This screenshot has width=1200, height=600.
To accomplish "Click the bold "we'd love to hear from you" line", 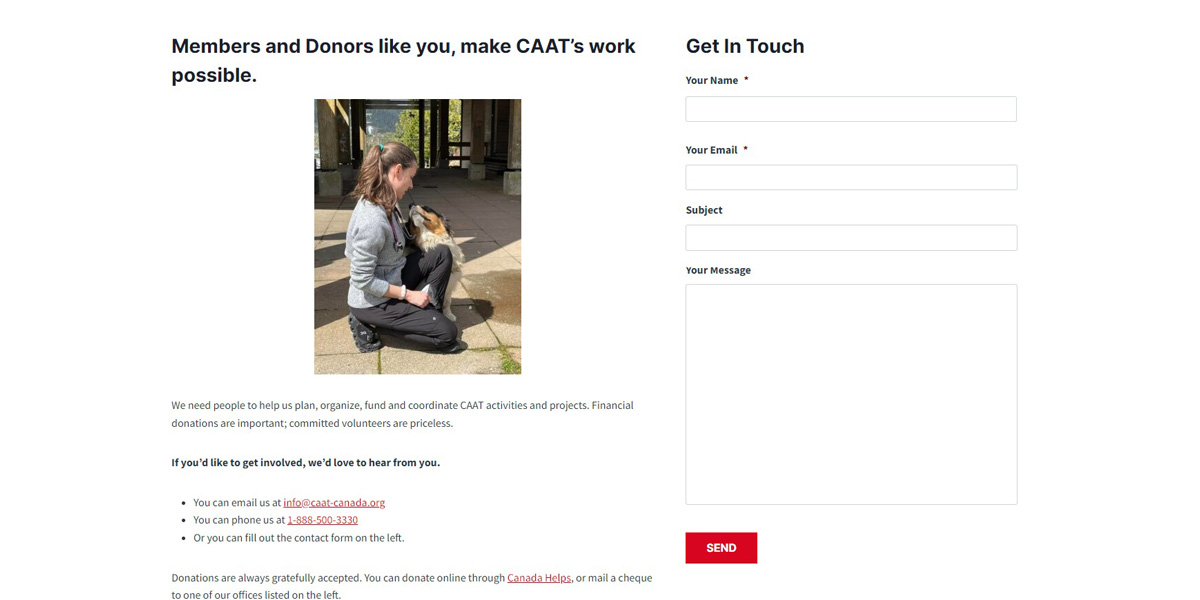I will click(x=305, y=463).
